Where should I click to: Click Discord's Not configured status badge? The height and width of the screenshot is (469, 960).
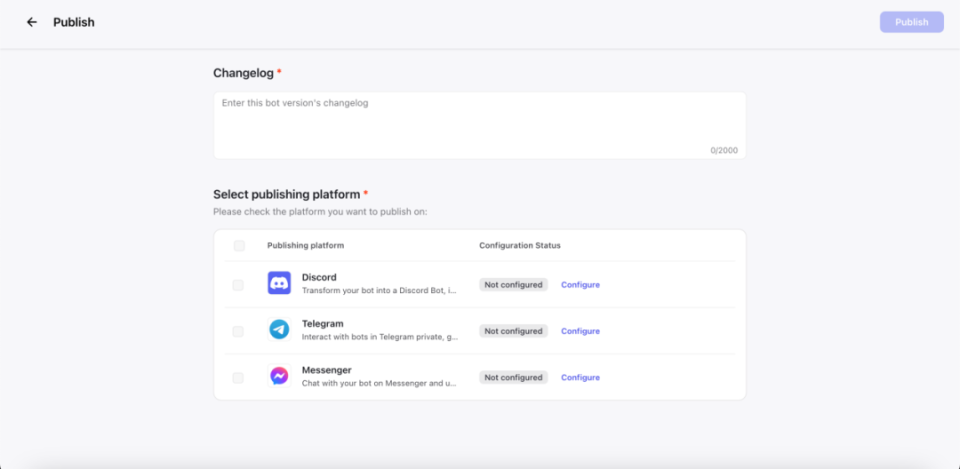[x=513, y=285]
